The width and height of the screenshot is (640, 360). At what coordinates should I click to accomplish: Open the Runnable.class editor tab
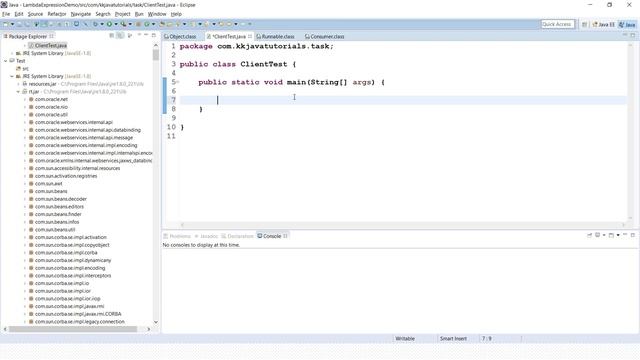point(276,36)
